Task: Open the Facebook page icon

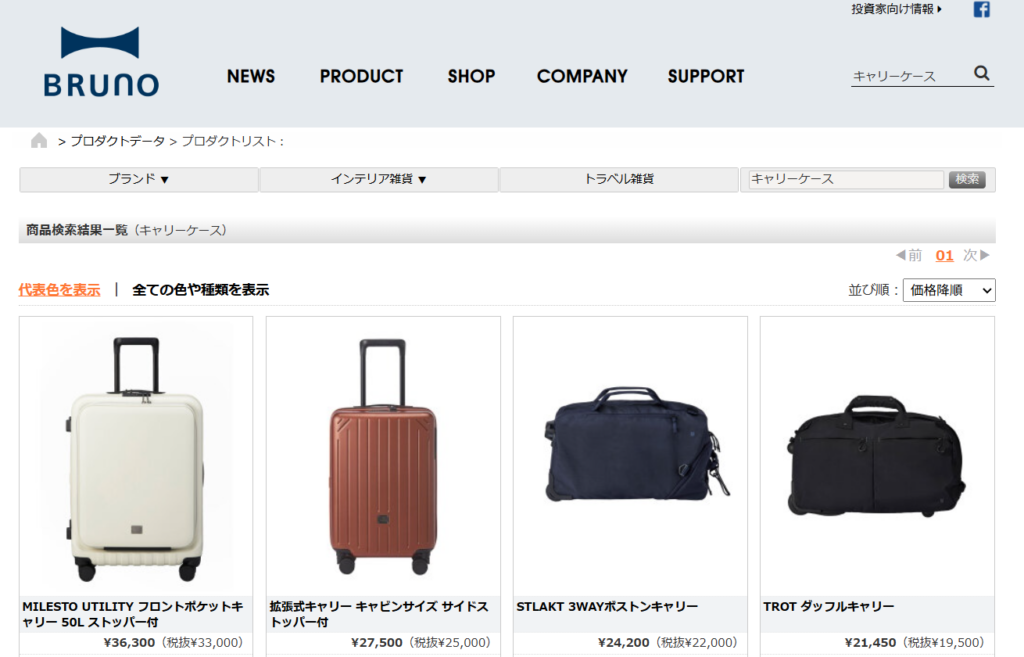Action: pyautogui.click(x=982, y=9)
